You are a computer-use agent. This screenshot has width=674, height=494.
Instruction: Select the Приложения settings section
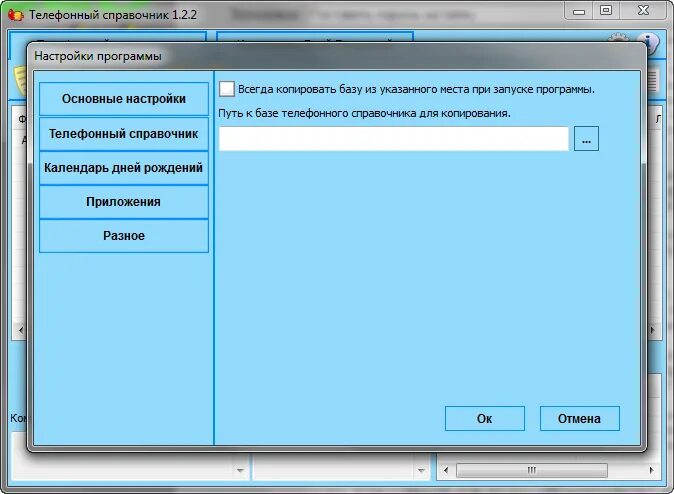[124, 202]
